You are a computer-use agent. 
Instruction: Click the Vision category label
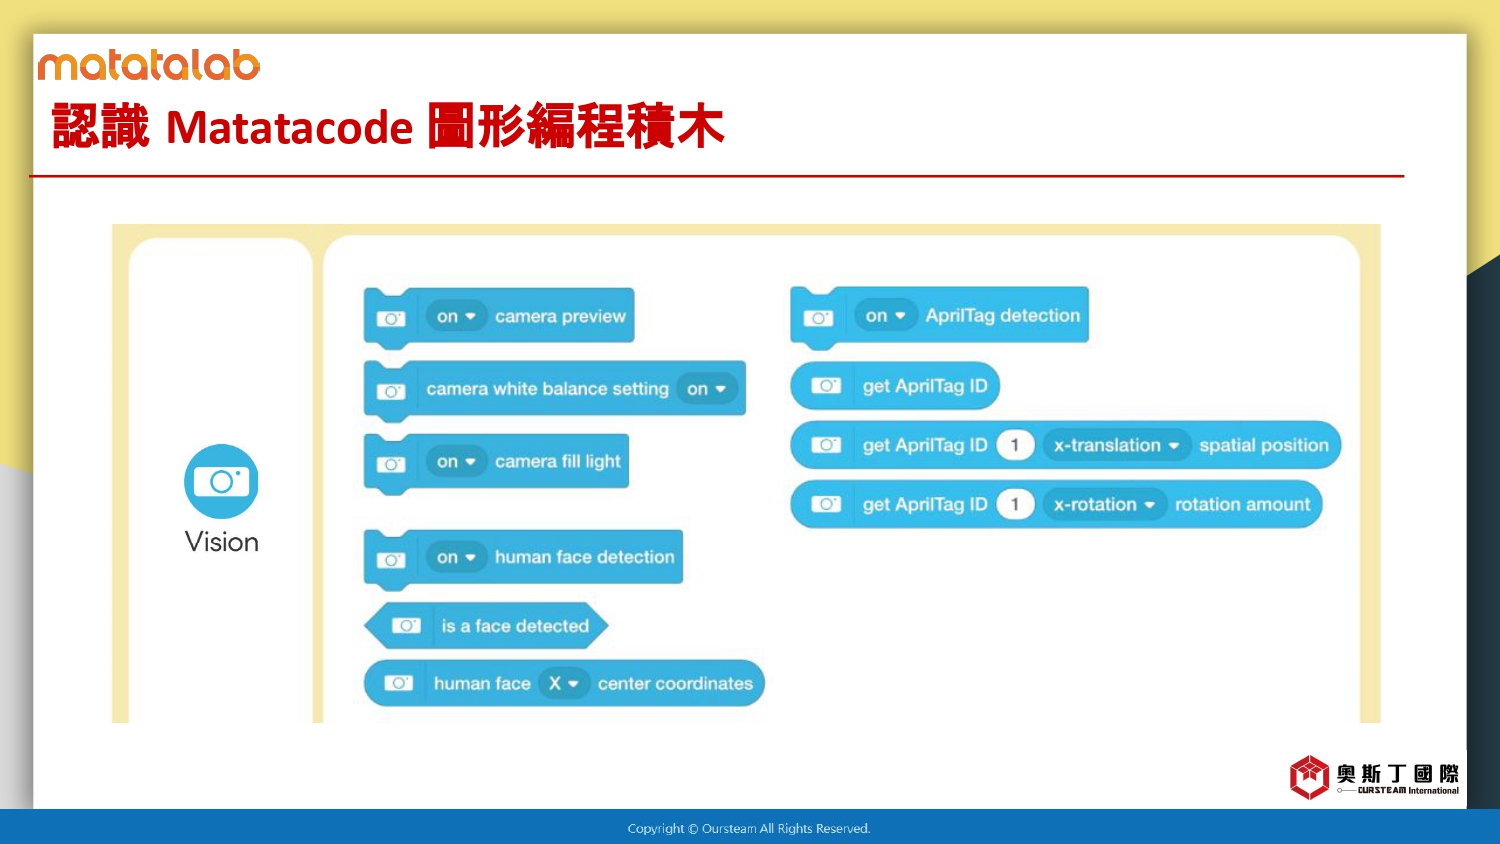222,542
